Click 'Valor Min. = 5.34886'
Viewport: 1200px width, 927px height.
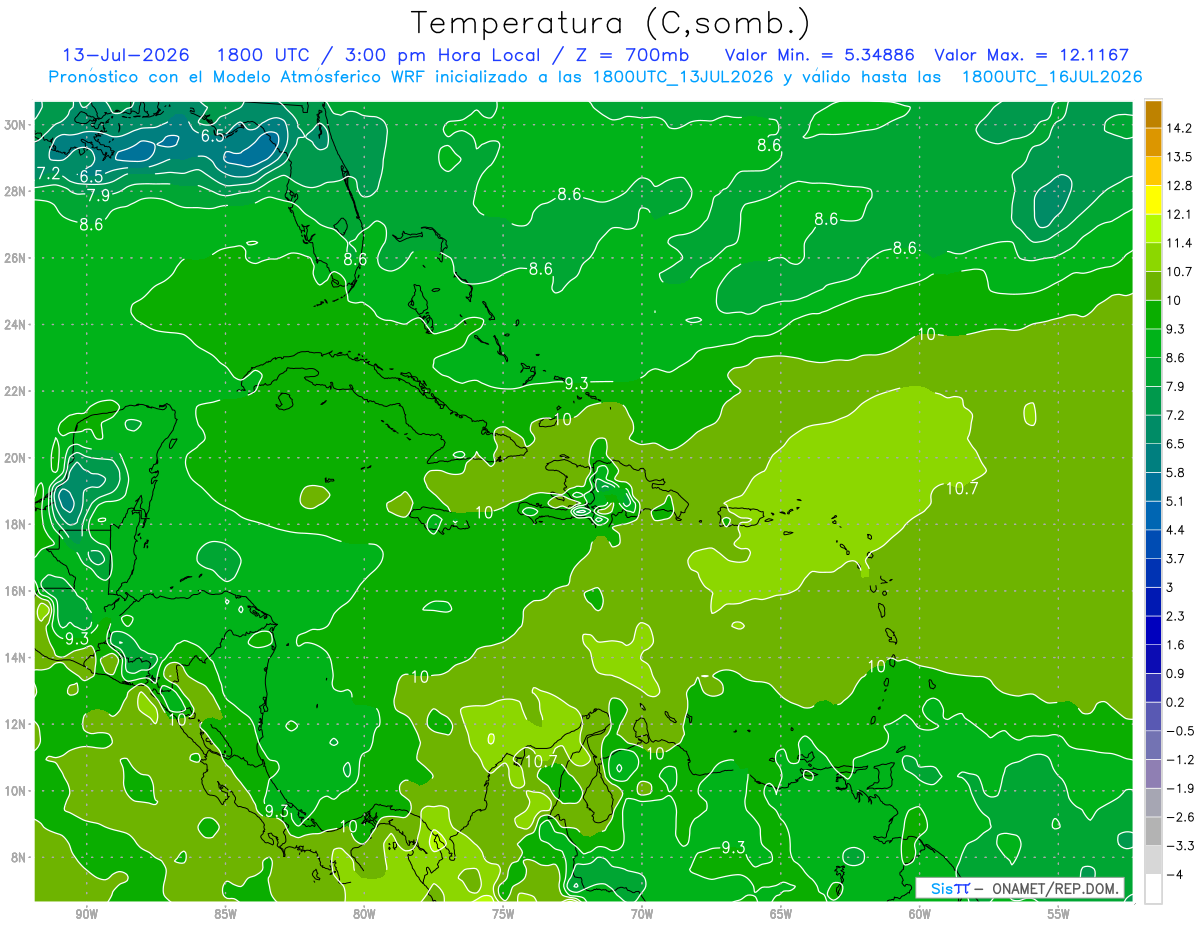tap(819, 55)
